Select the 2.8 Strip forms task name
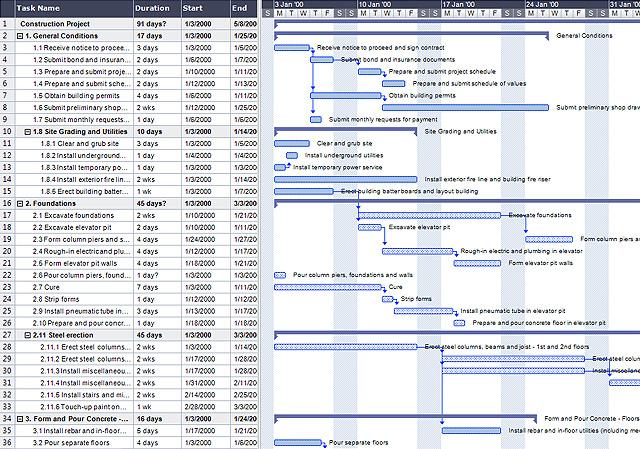The width and height of the screenshot is (640, 449). (x=56, y=299)
